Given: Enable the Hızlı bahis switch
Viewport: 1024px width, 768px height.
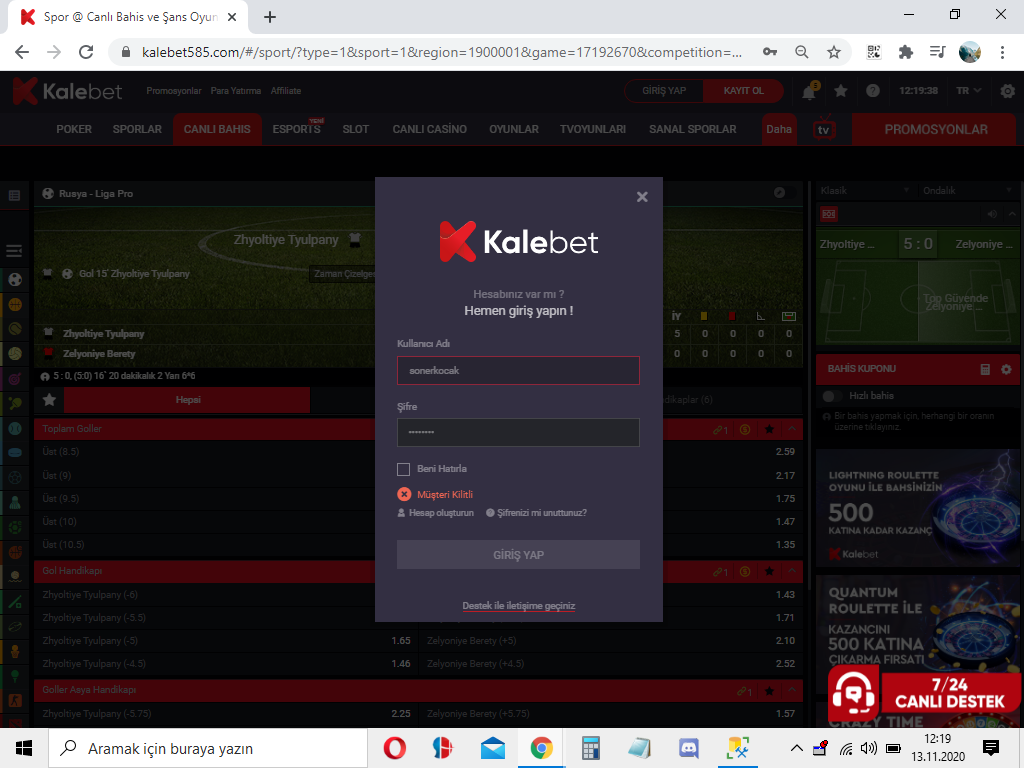Looking at the screenshot, I should pyautogui.click(x=831, y=396).
